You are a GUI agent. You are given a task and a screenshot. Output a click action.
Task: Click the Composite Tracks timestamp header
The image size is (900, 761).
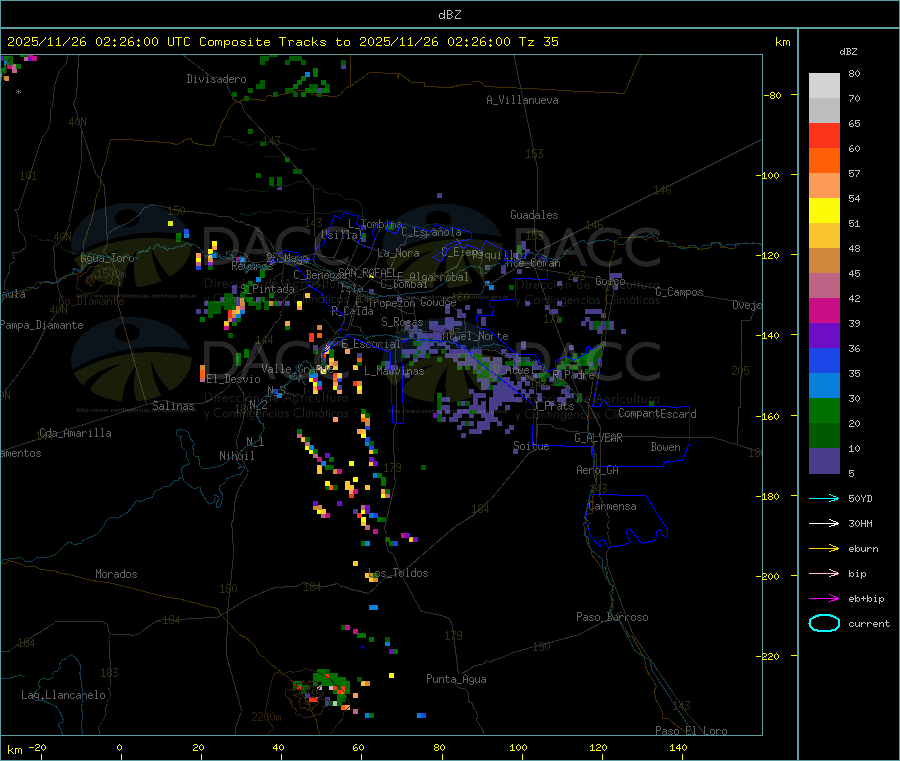tap(282, 42)
